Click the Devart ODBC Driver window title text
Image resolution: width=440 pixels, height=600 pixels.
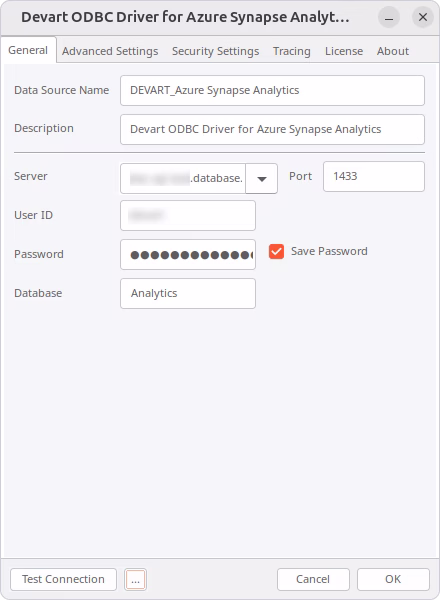tap(185, 17)
